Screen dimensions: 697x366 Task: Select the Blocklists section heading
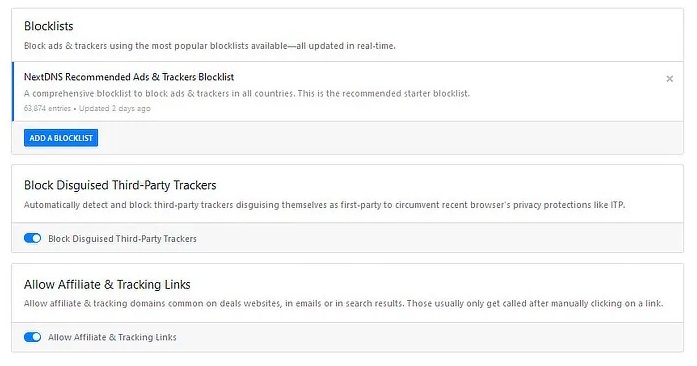(48, 26)
